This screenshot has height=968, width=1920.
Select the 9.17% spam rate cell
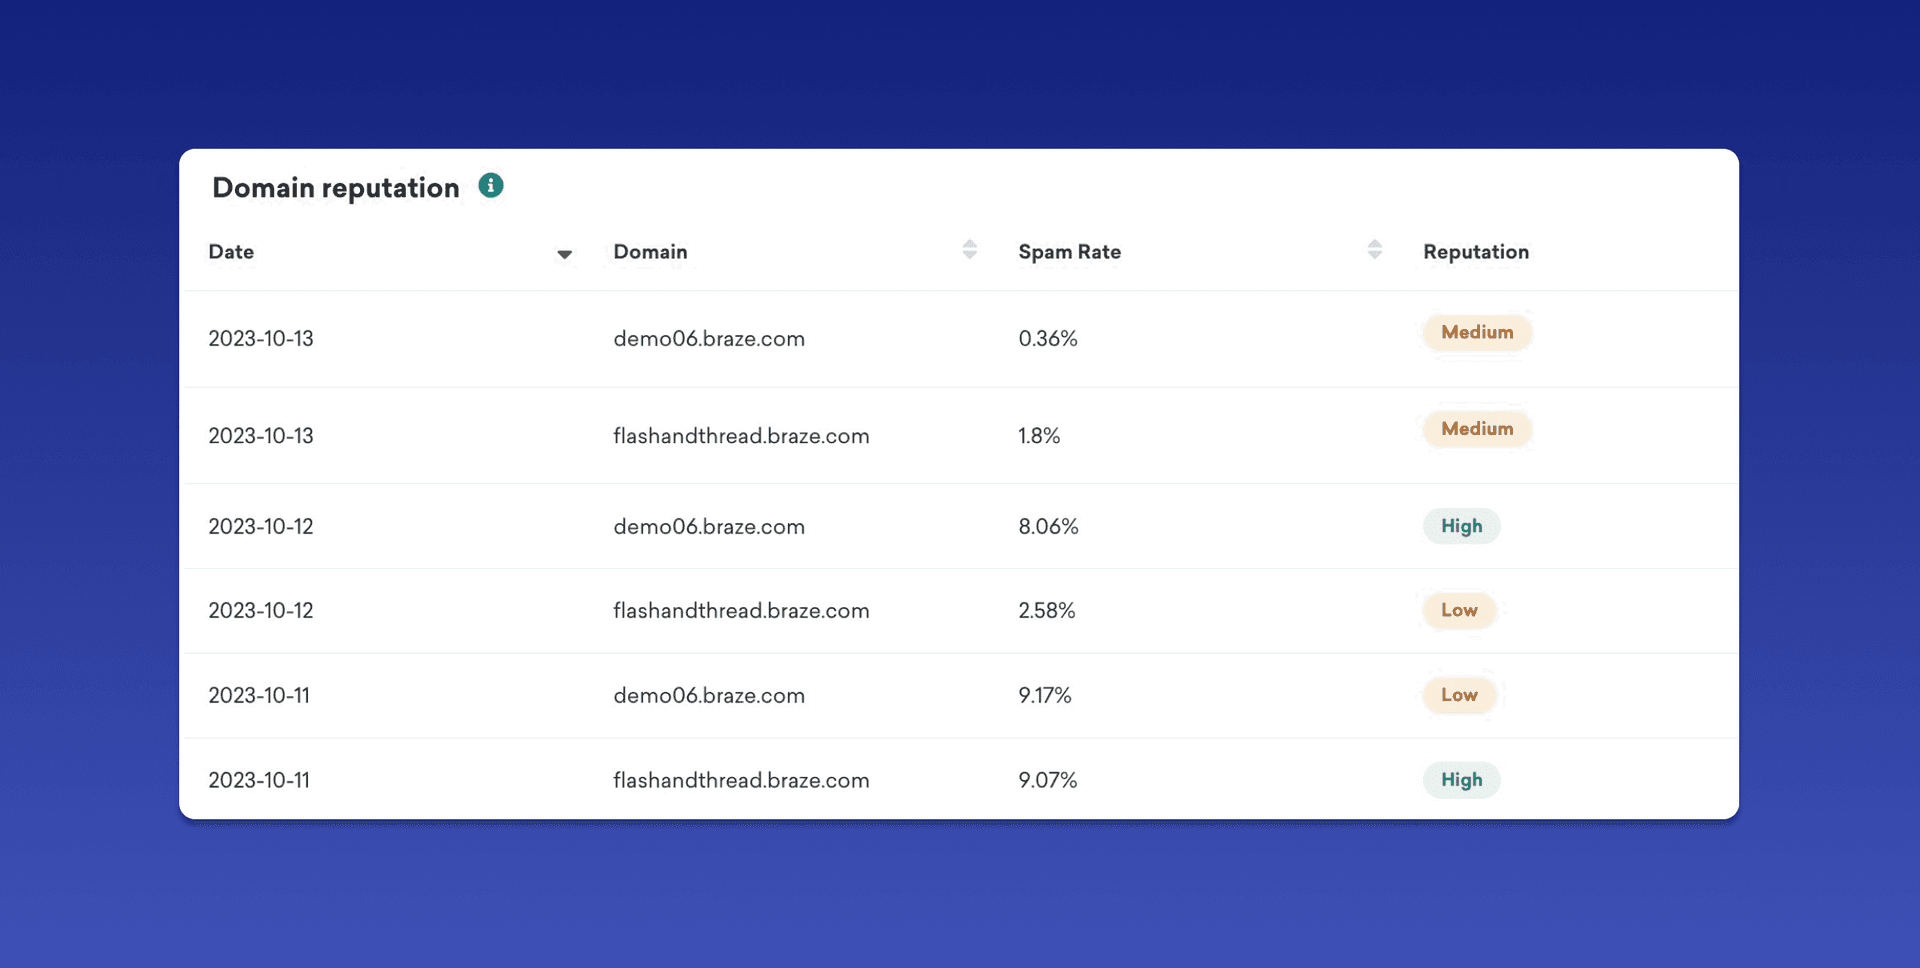click(x=1044, y=696)
